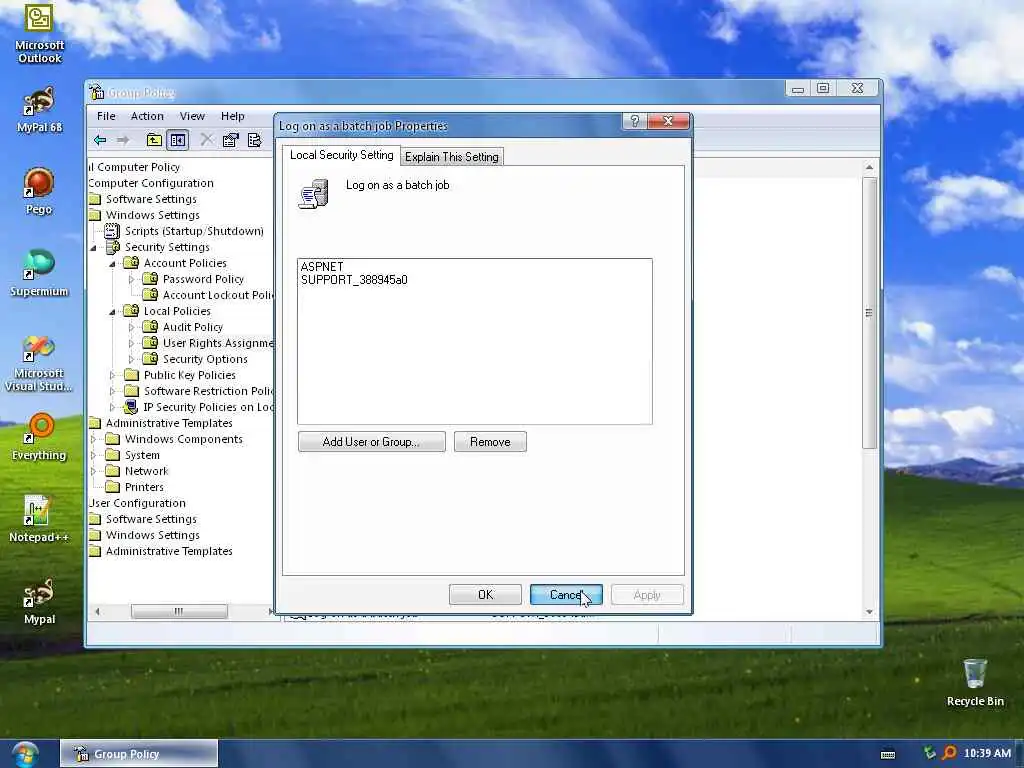
Task: Open the View menu
Action: (192, 116)
